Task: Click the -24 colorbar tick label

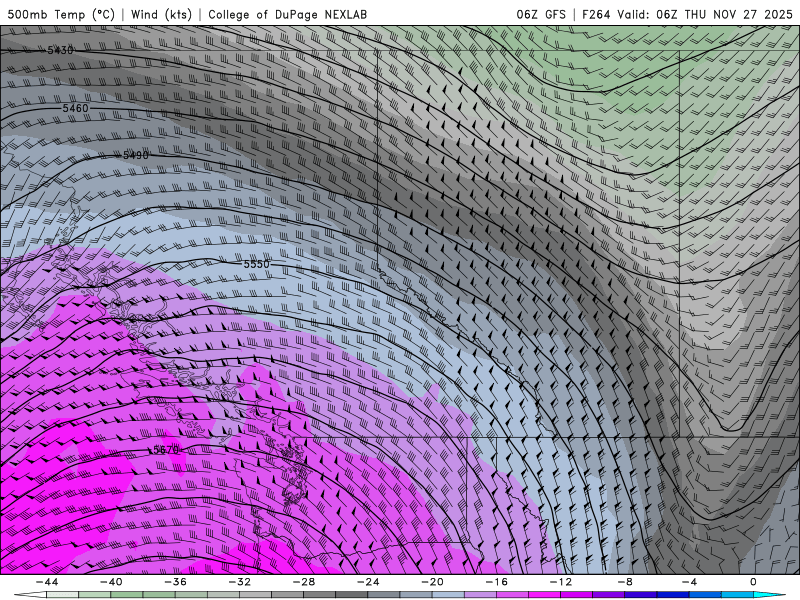Action: click(368, 582)
